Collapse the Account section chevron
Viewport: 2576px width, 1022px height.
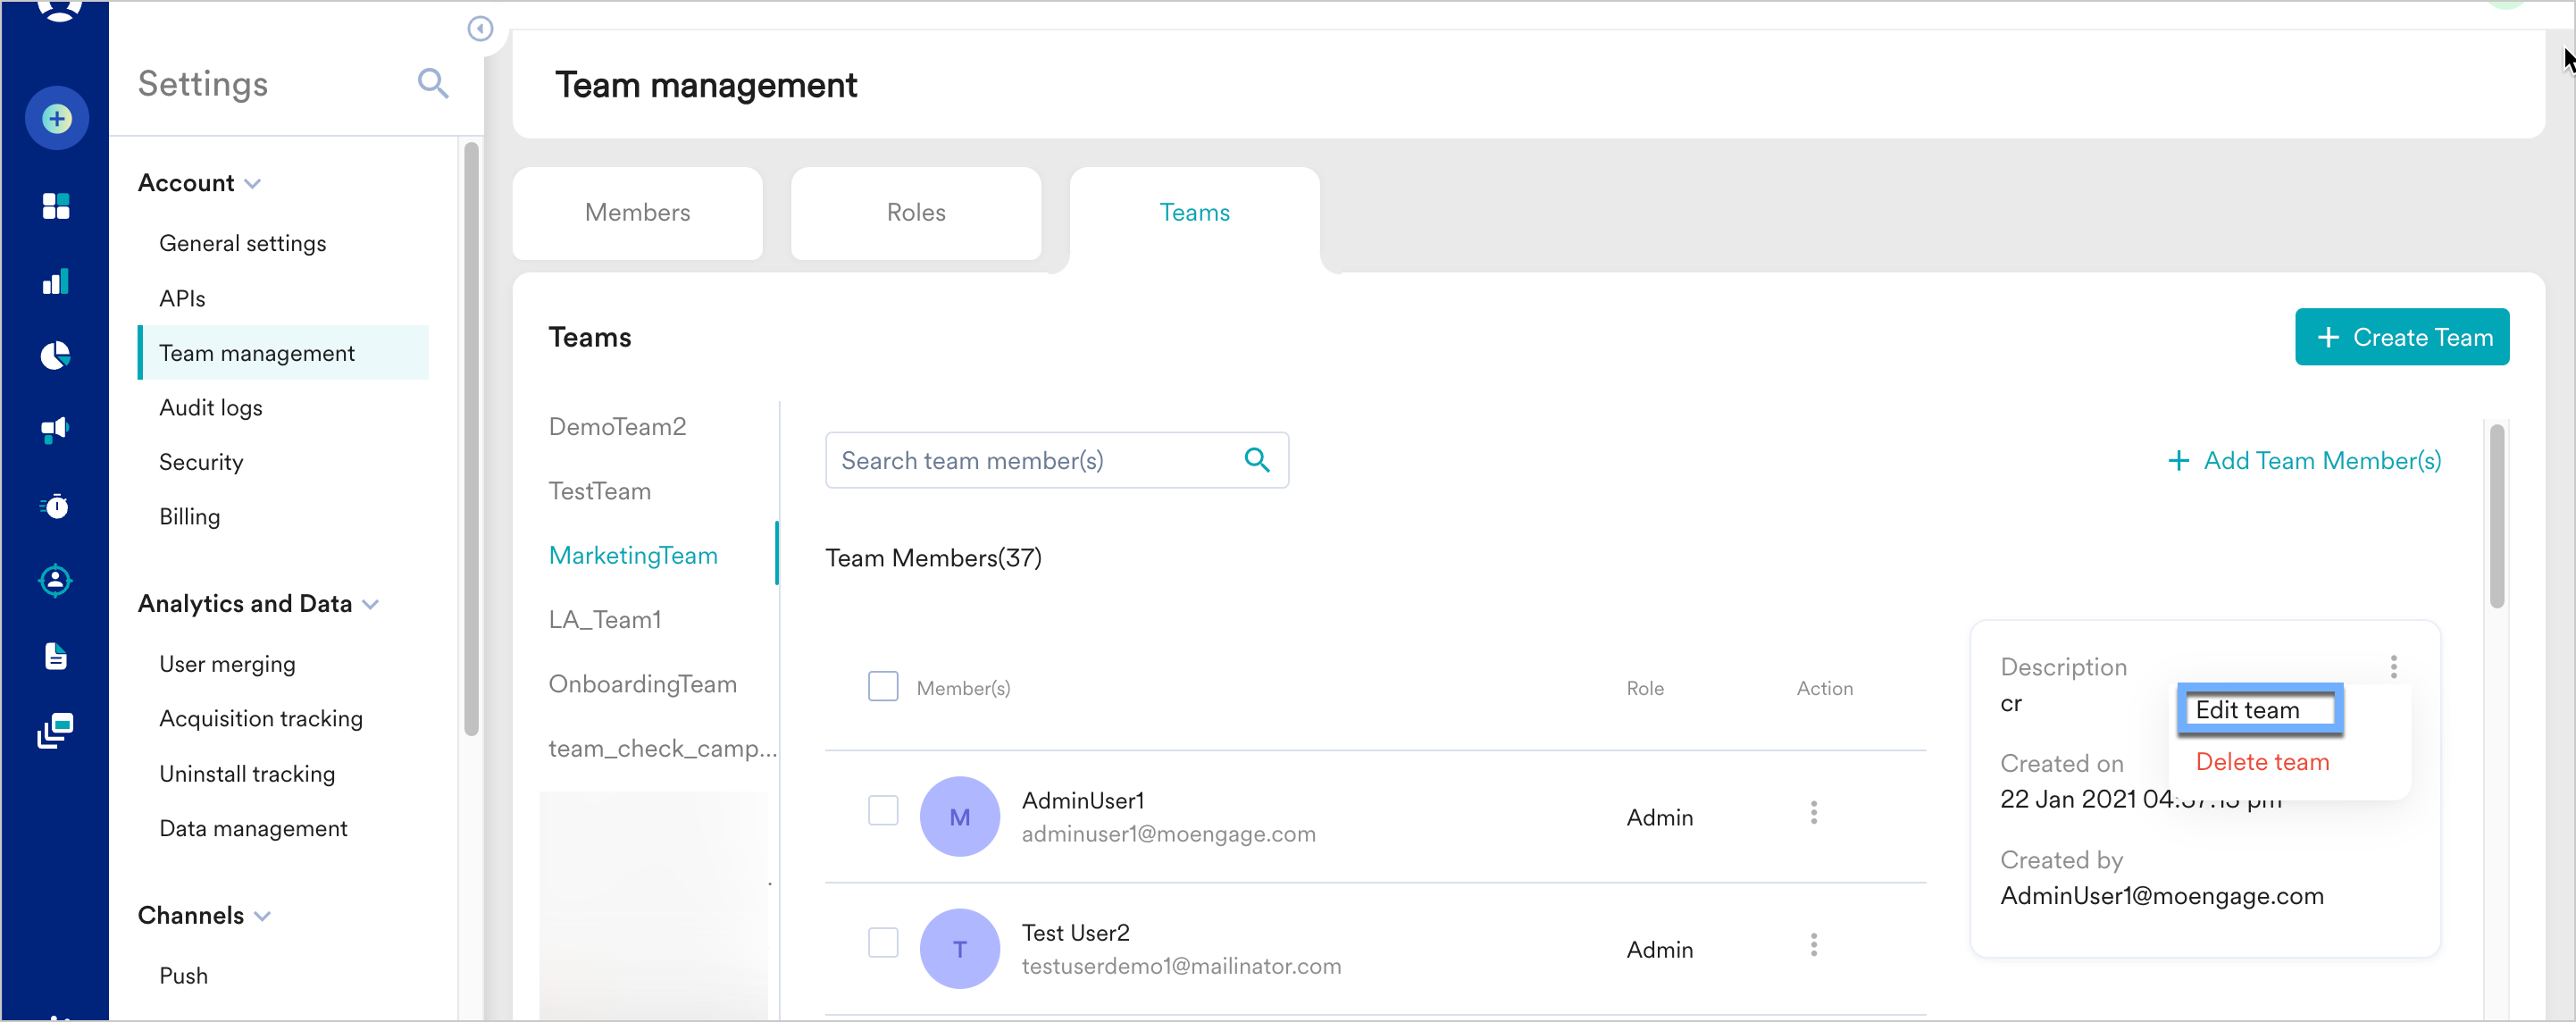[x=253, y=184]
